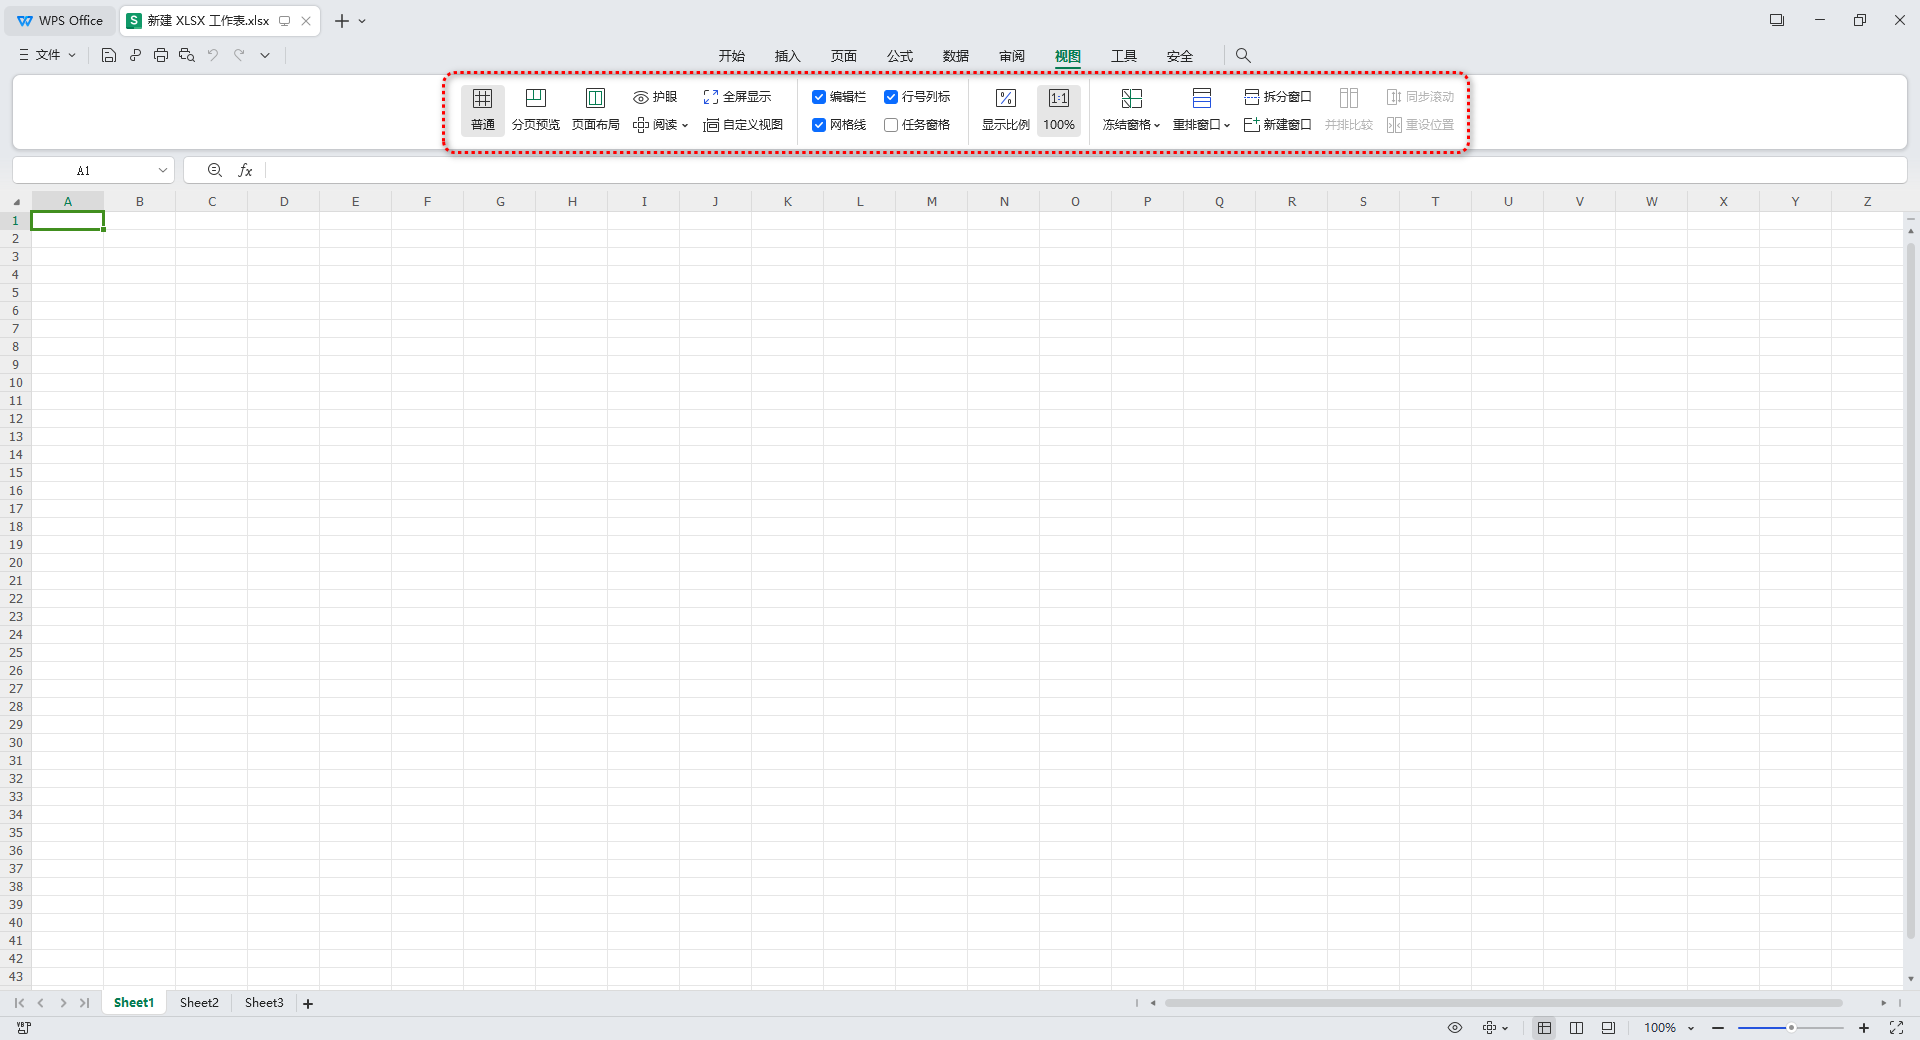The width and height of the screenshot is (1920, 1040).
Task: Open the Insert (插入) ribbon tab
Action: tap(787, 56)
